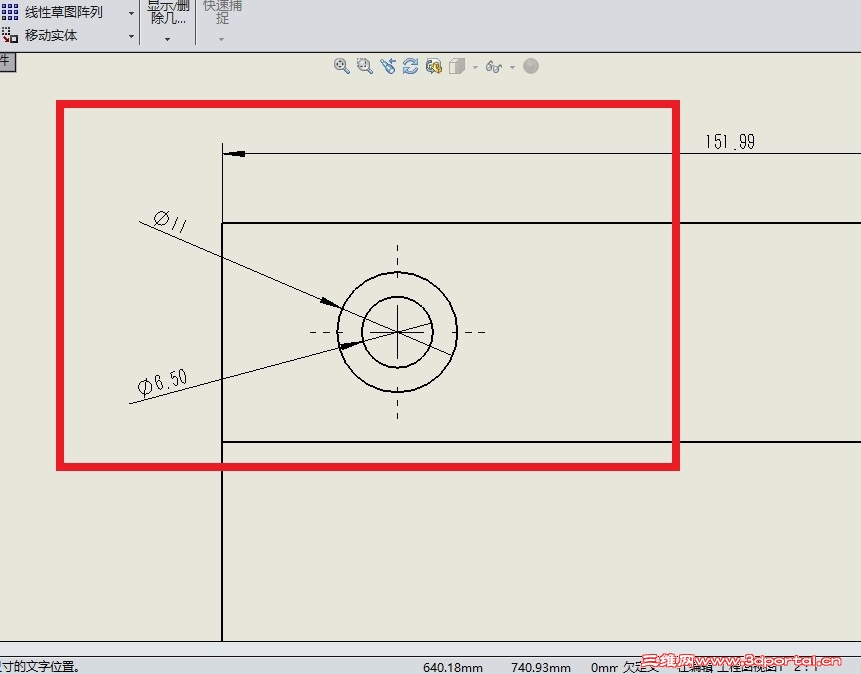Click the 640.18mm coordinate in status bar
The height and width of the screenshot is (674, 861).
pos(452,667)
